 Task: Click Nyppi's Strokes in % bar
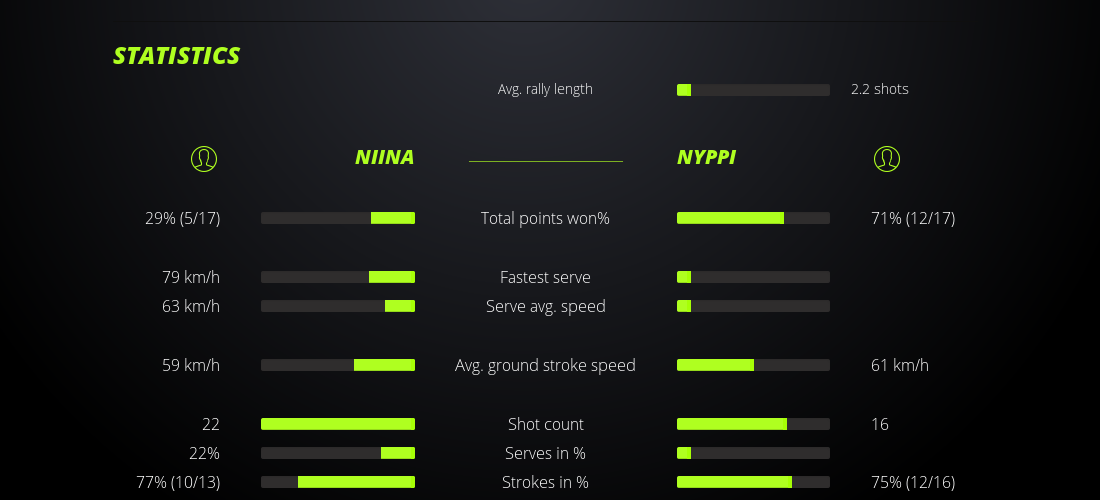pos(753,482)
